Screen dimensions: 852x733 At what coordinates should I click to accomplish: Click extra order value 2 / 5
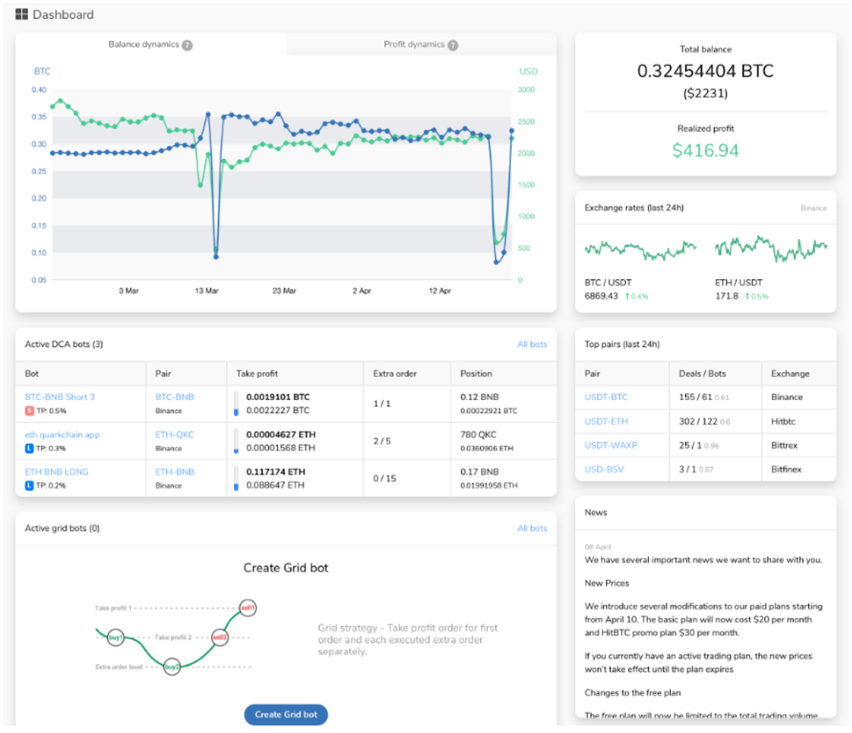[x=382, y=441]
